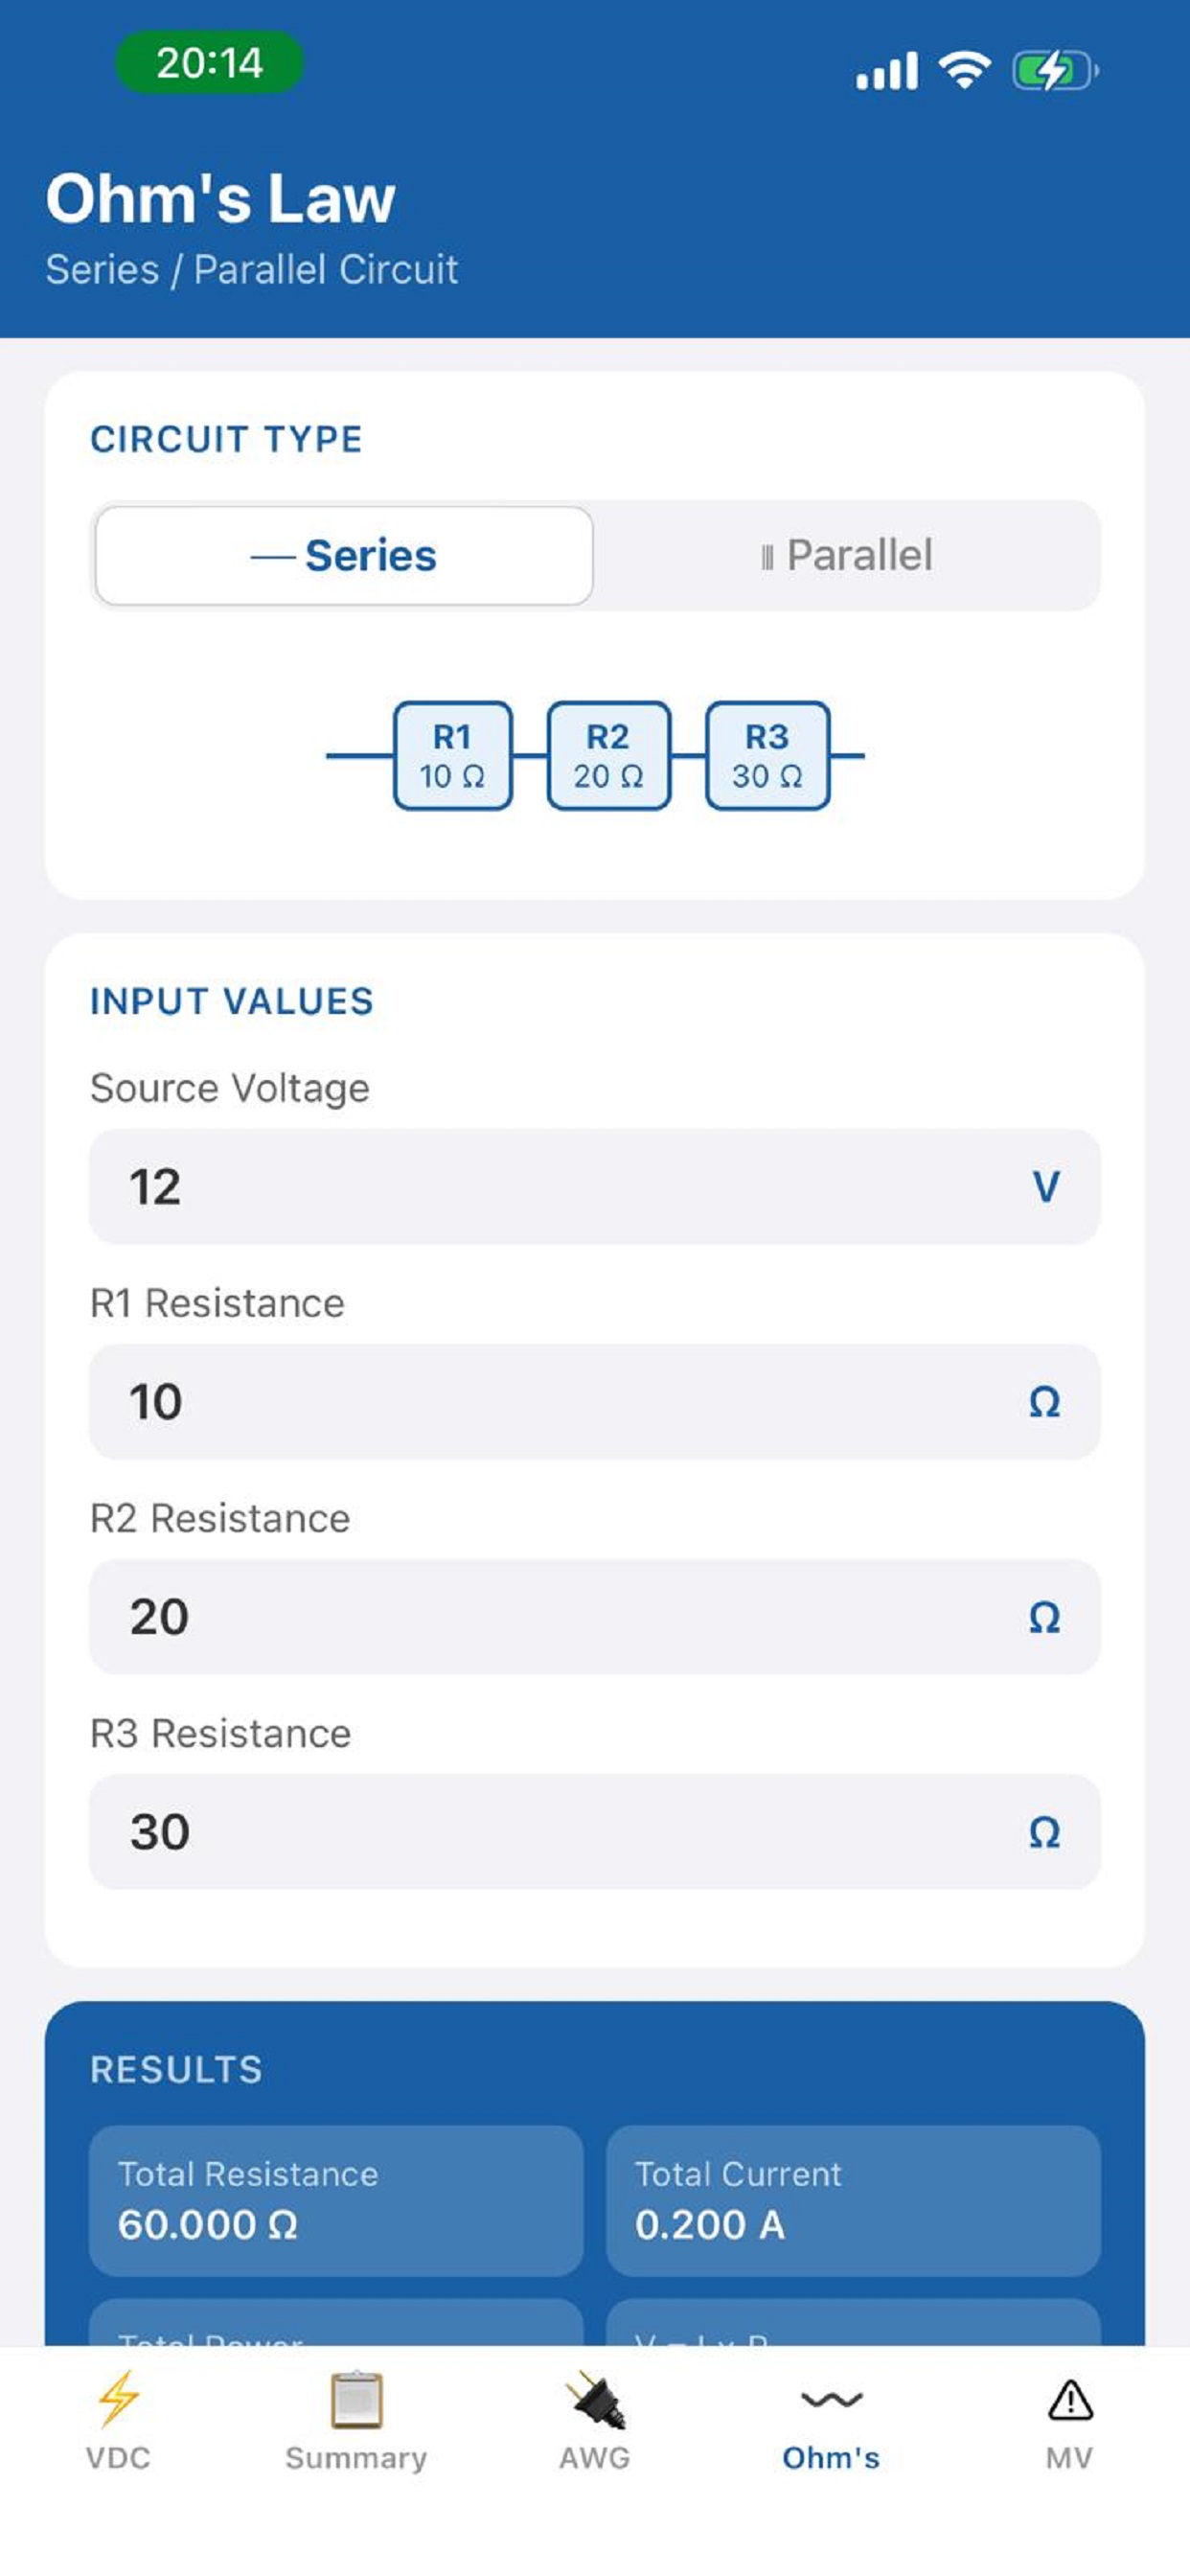Screen dimensions: 1190x2576
Task: Open the VDC lightning bolt tab
Action: (x=118, y=2420)
